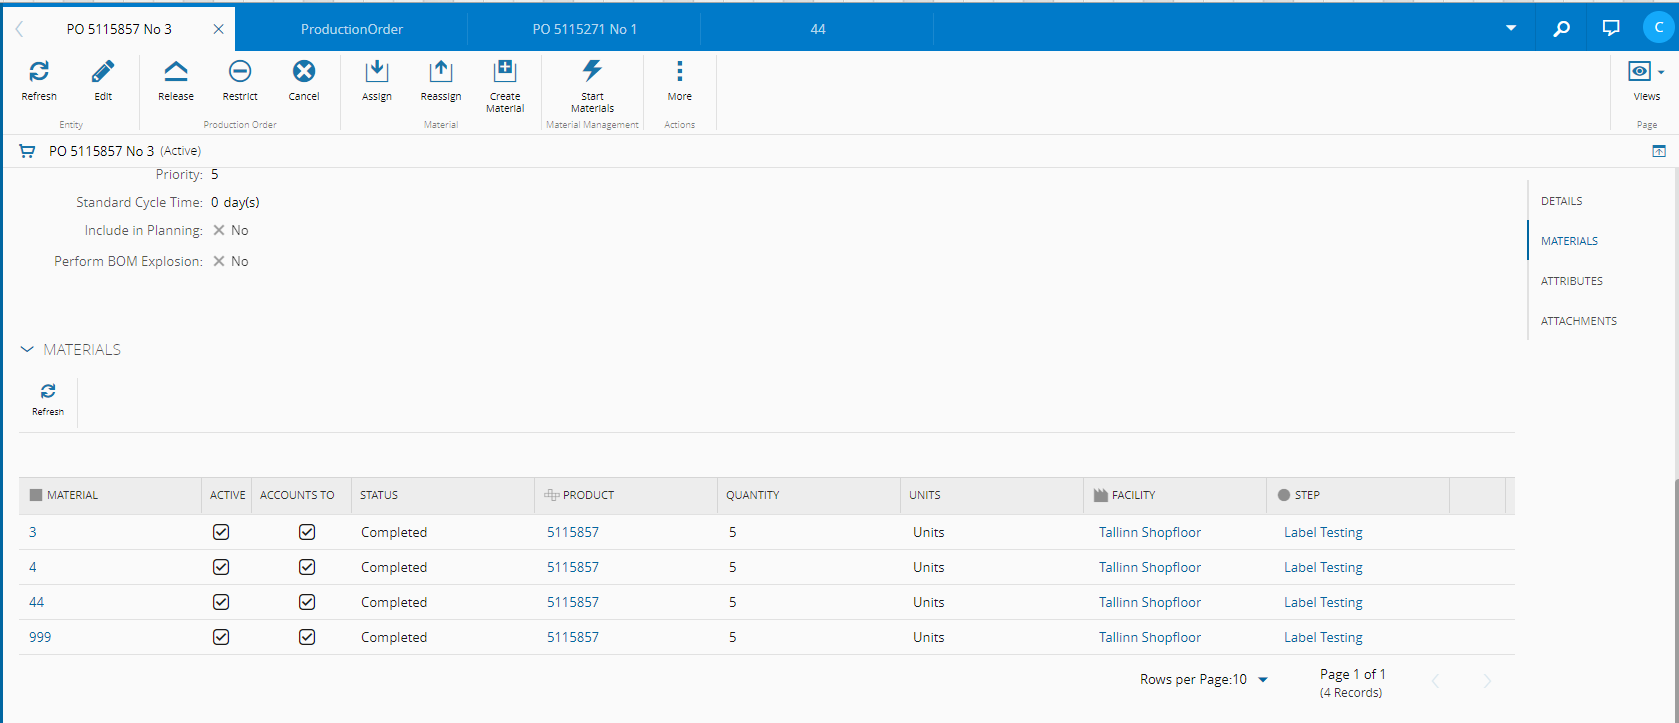Open material 999 link
The width and height of the screenshot is (1679, 723).
[x=40, y=637]
